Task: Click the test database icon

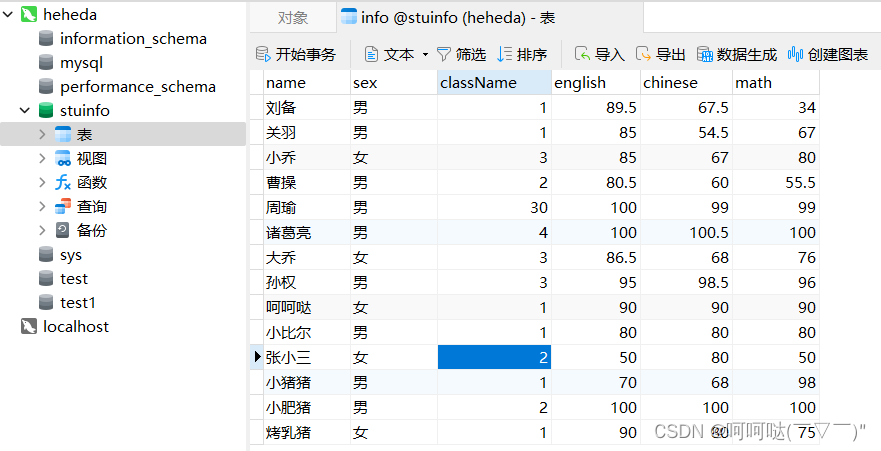Action: pos(46,279)
